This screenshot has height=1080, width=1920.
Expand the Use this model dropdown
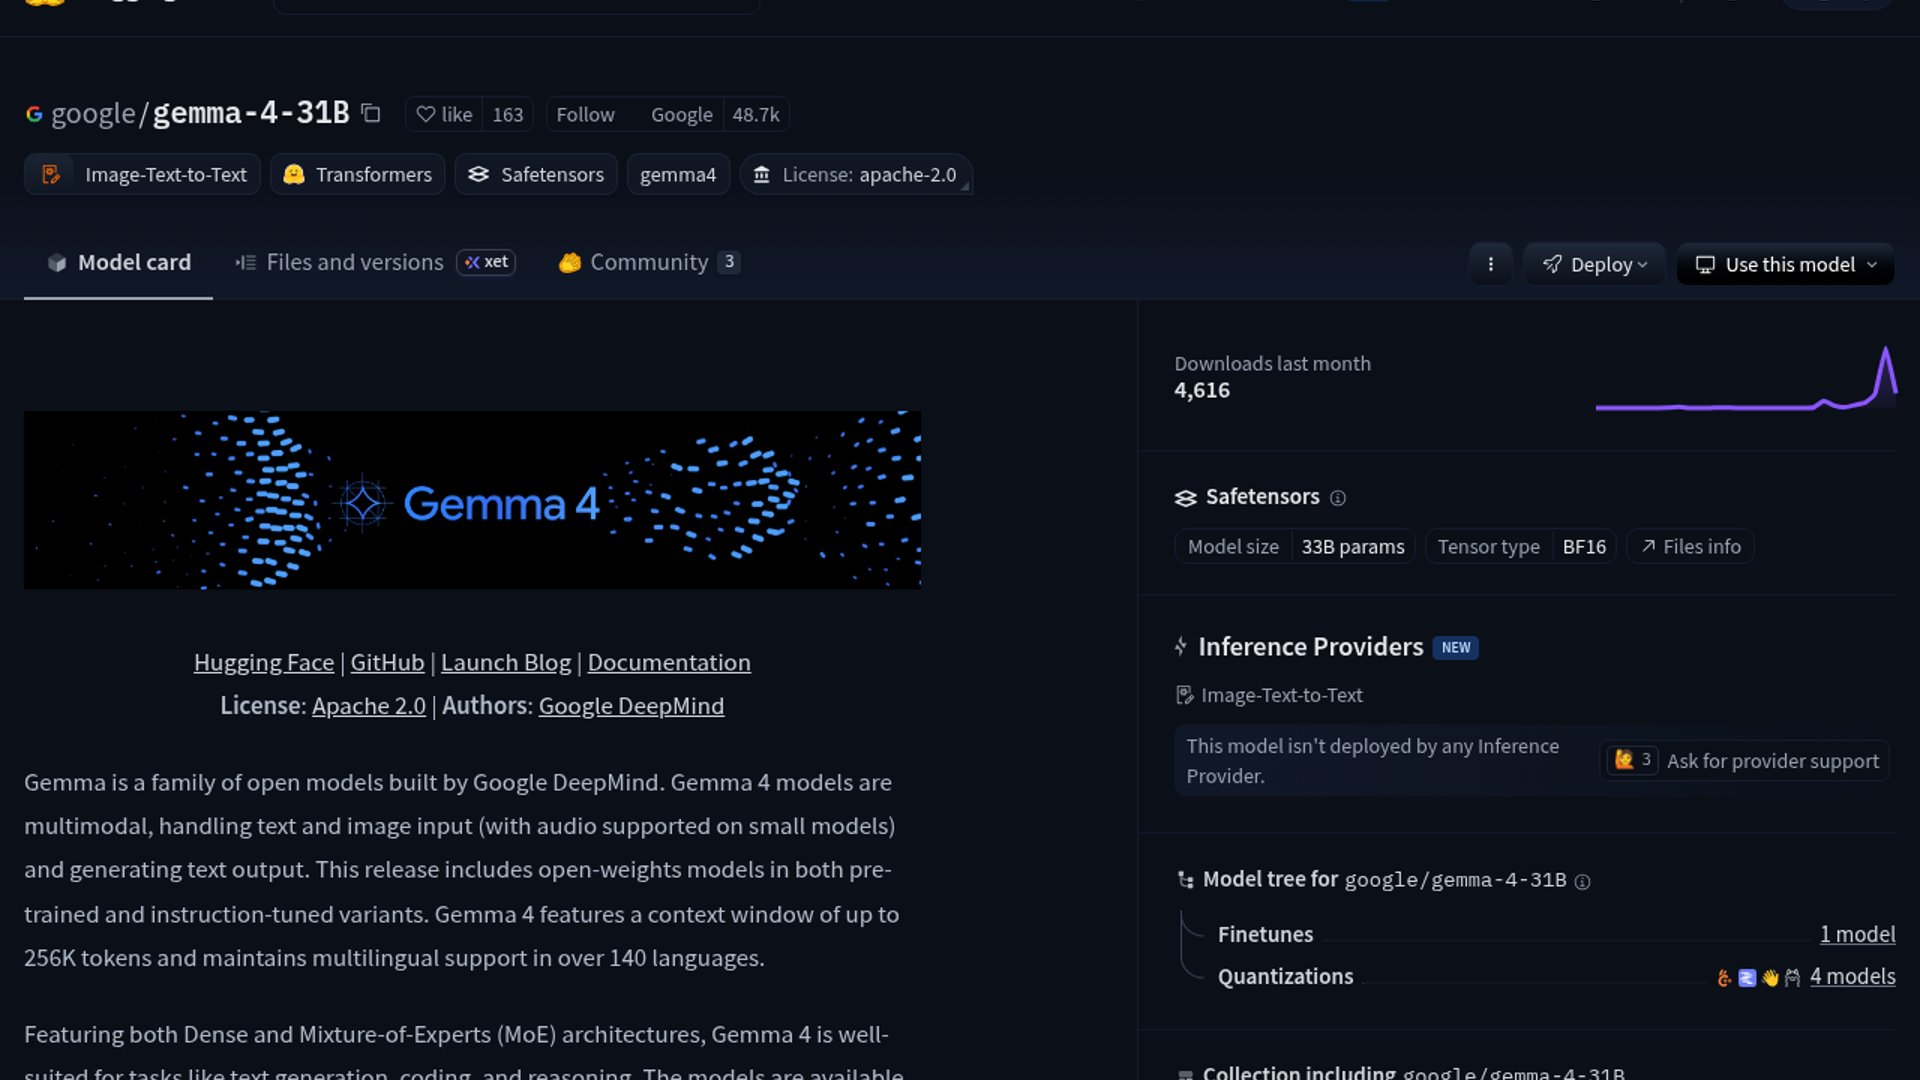(x=1785, y=265)
